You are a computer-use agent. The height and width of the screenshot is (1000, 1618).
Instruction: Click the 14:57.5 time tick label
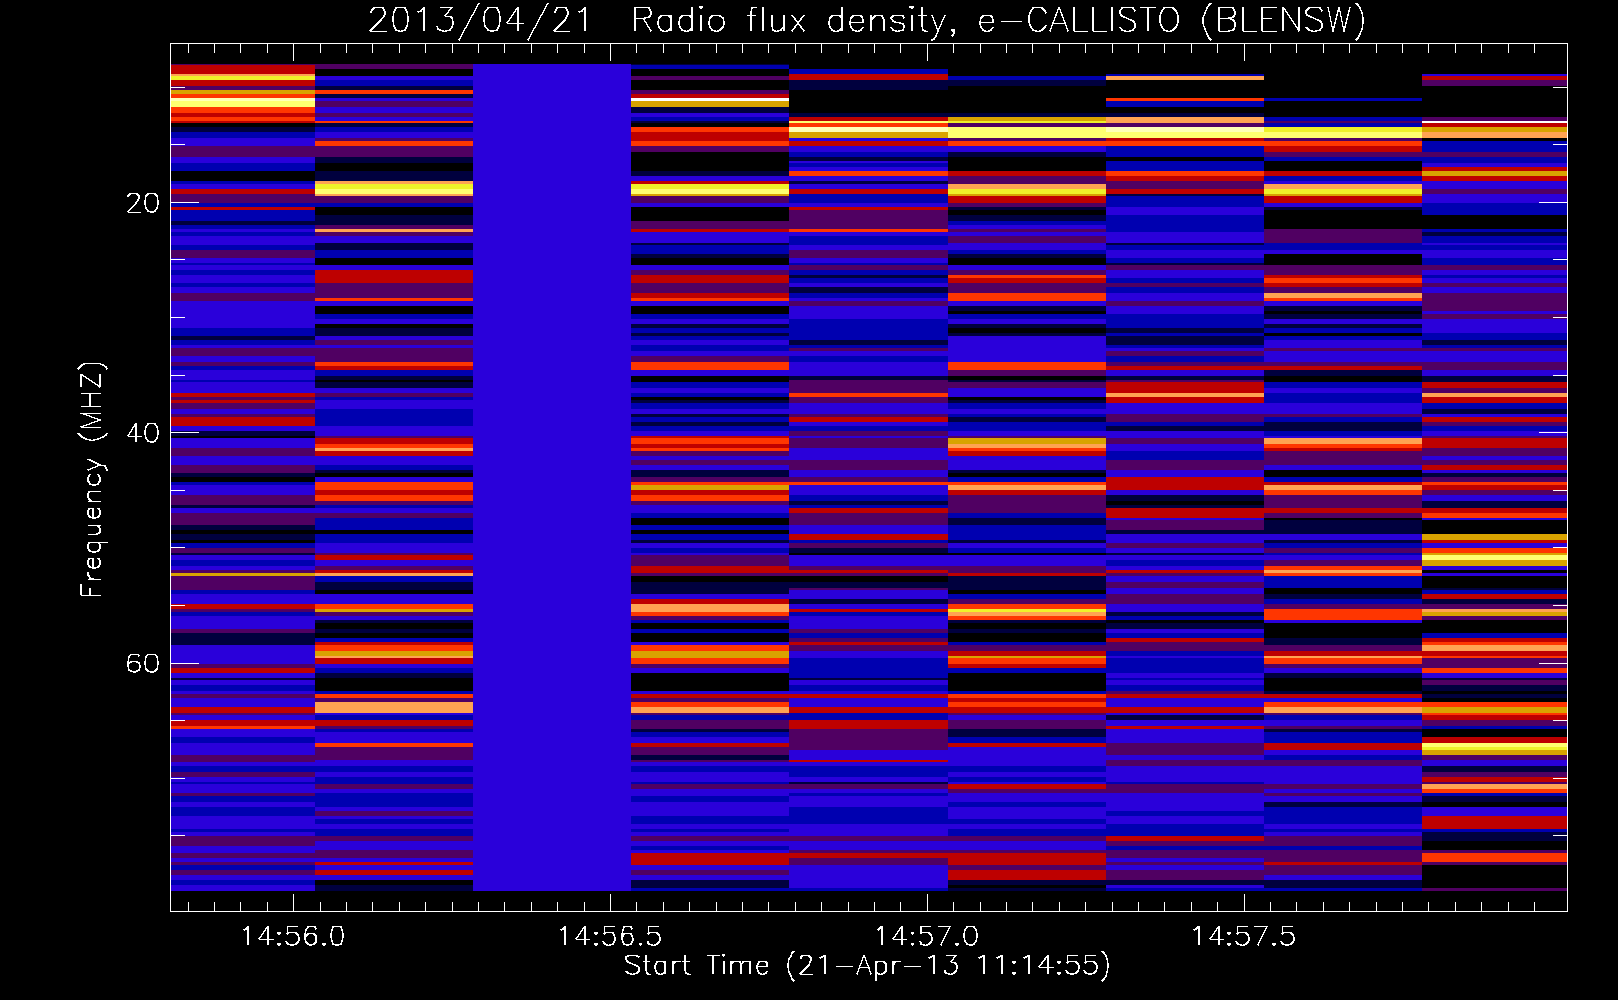1244,937
